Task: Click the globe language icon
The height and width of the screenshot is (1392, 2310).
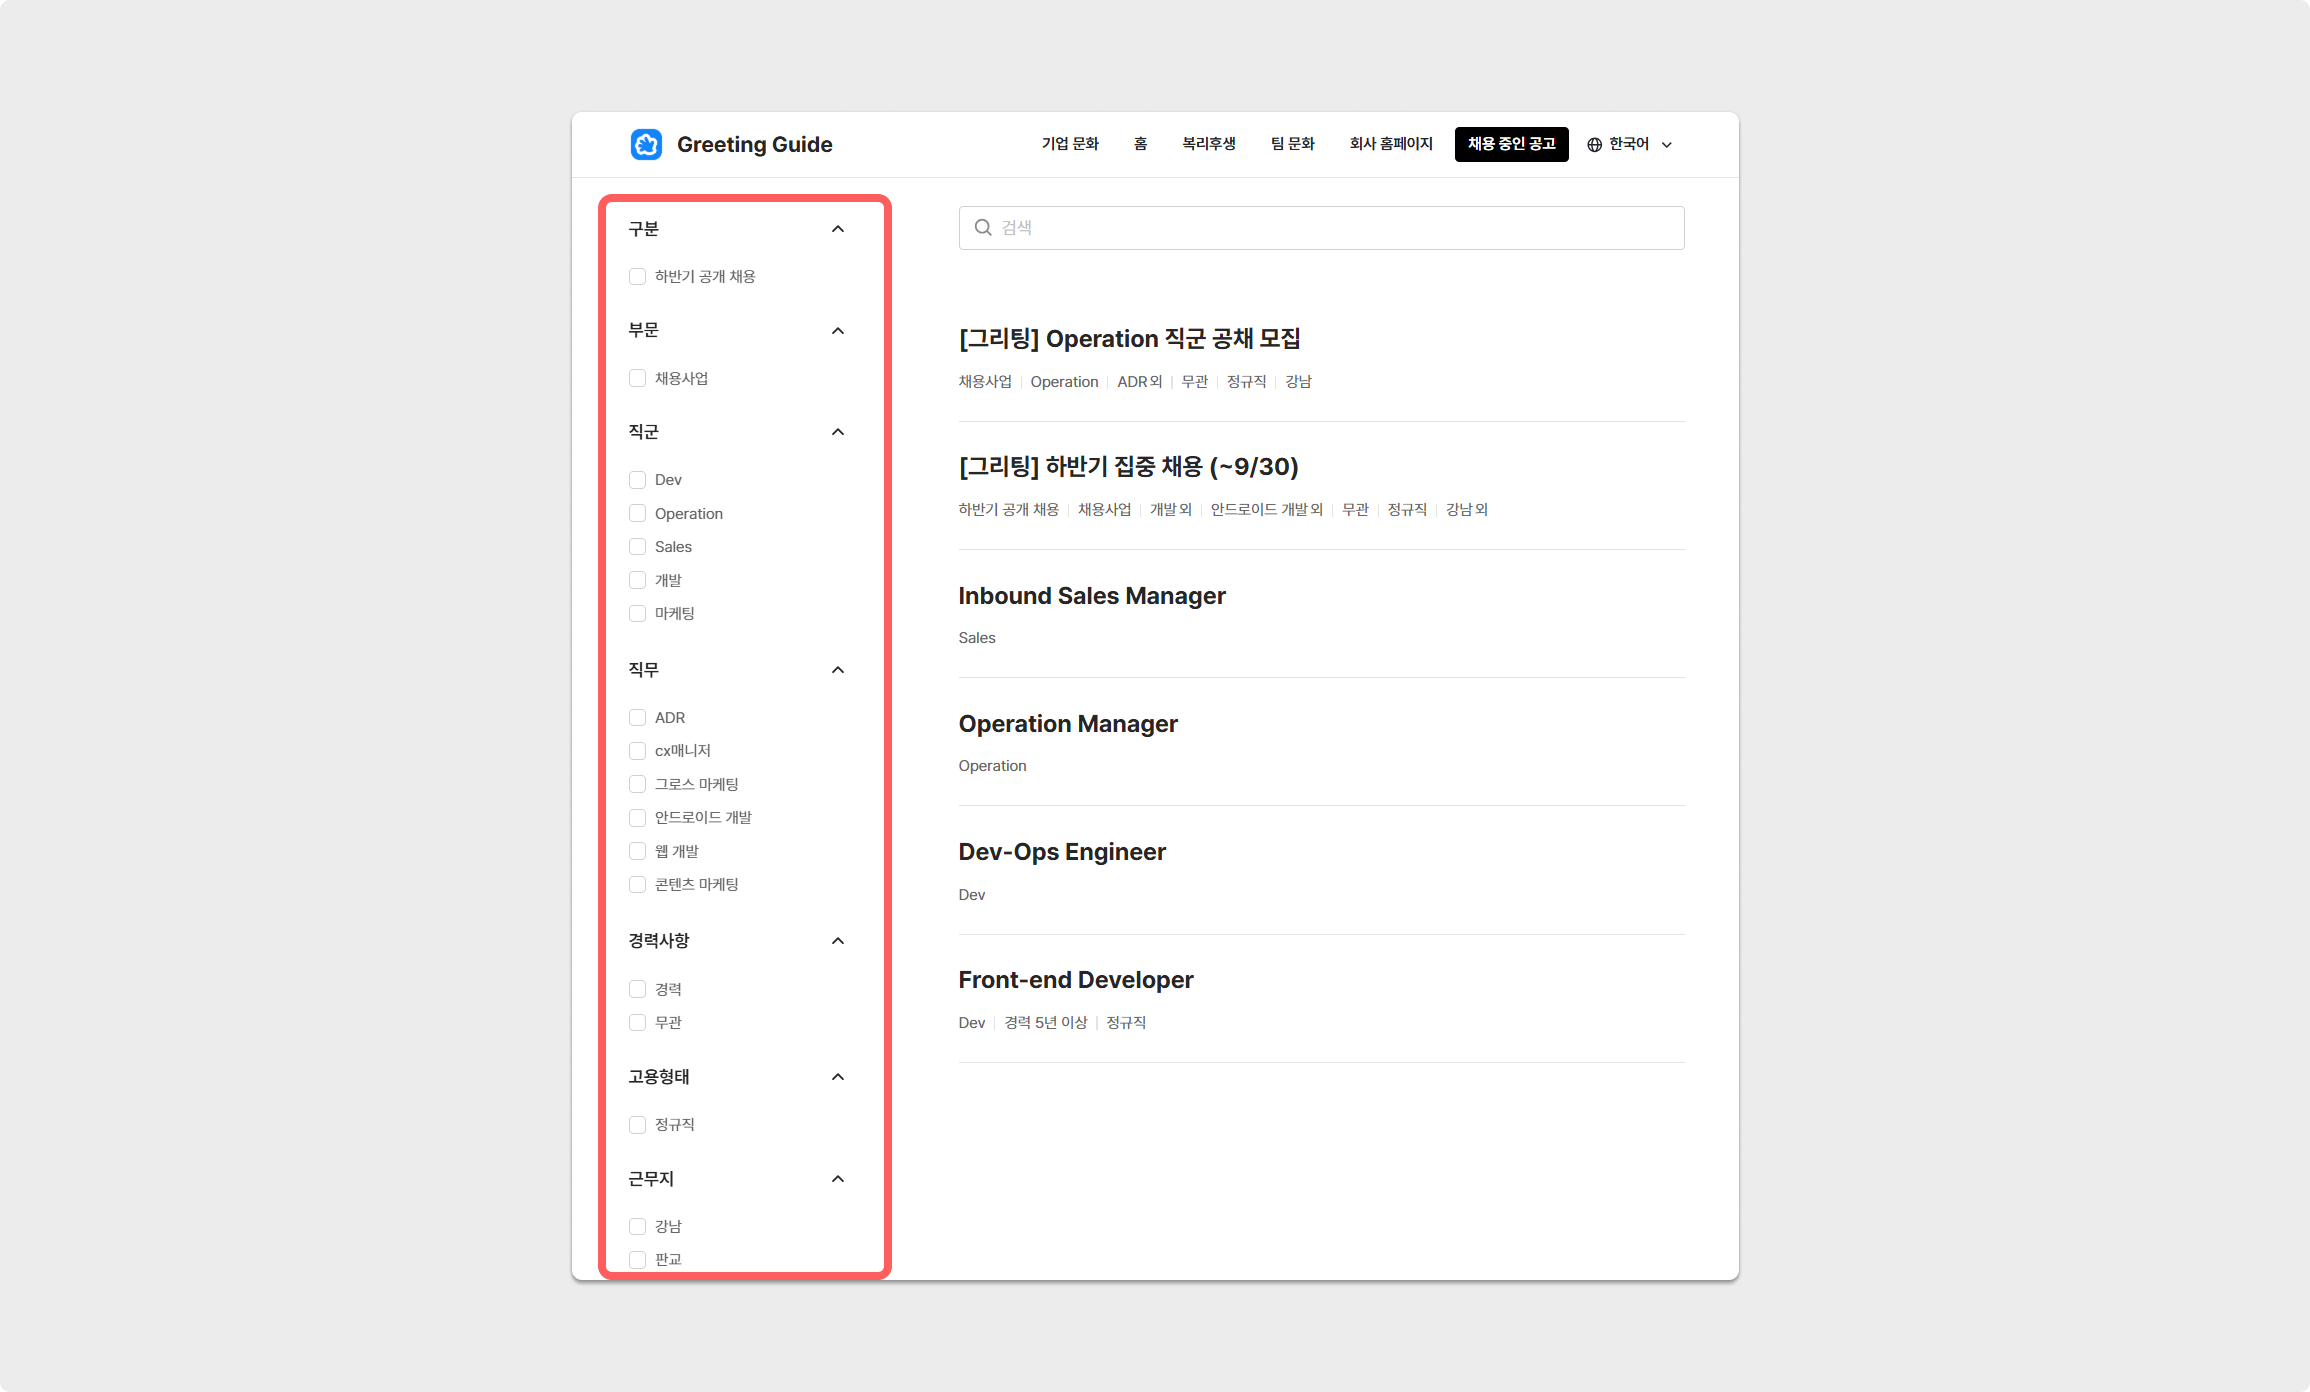Action: (1594, 145)
